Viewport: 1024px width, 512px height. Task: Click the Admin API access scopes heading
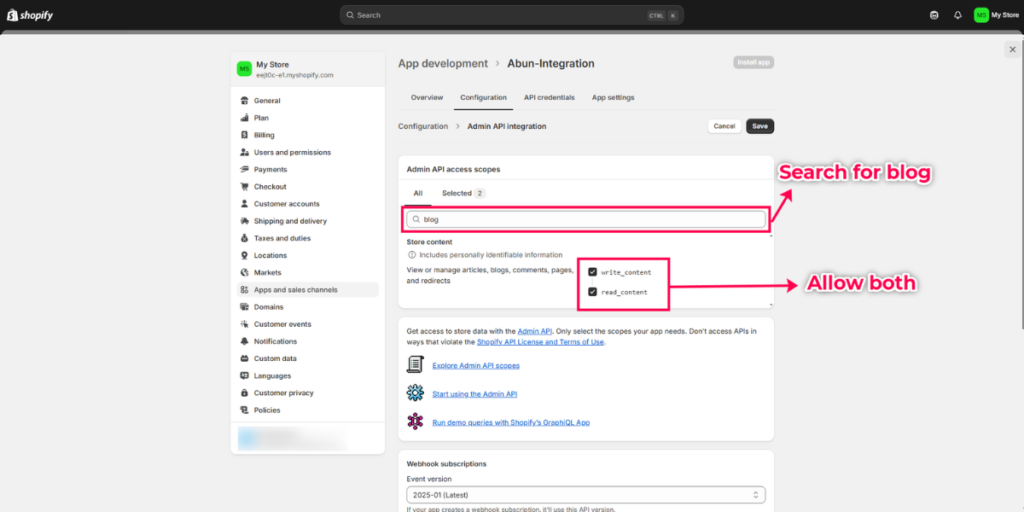pos(453,169)
